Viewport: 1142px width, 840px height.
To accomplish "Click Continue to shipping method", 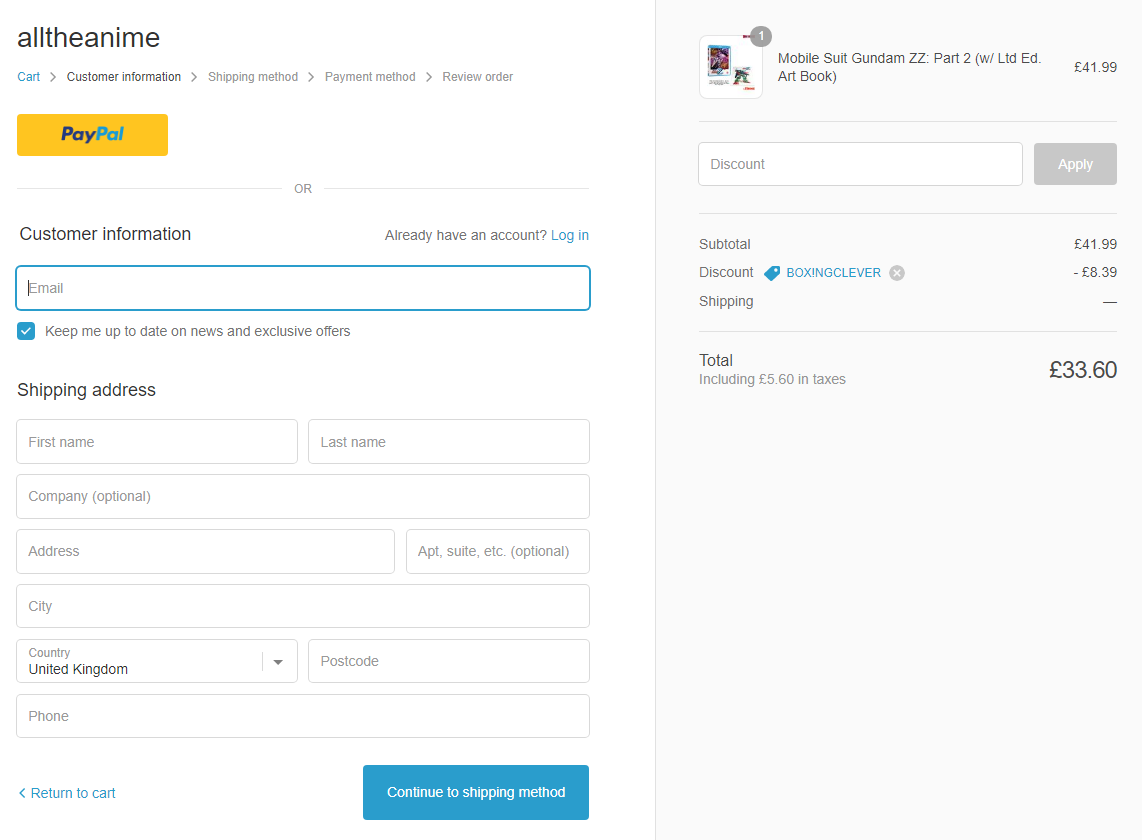I will coord(476,792).
